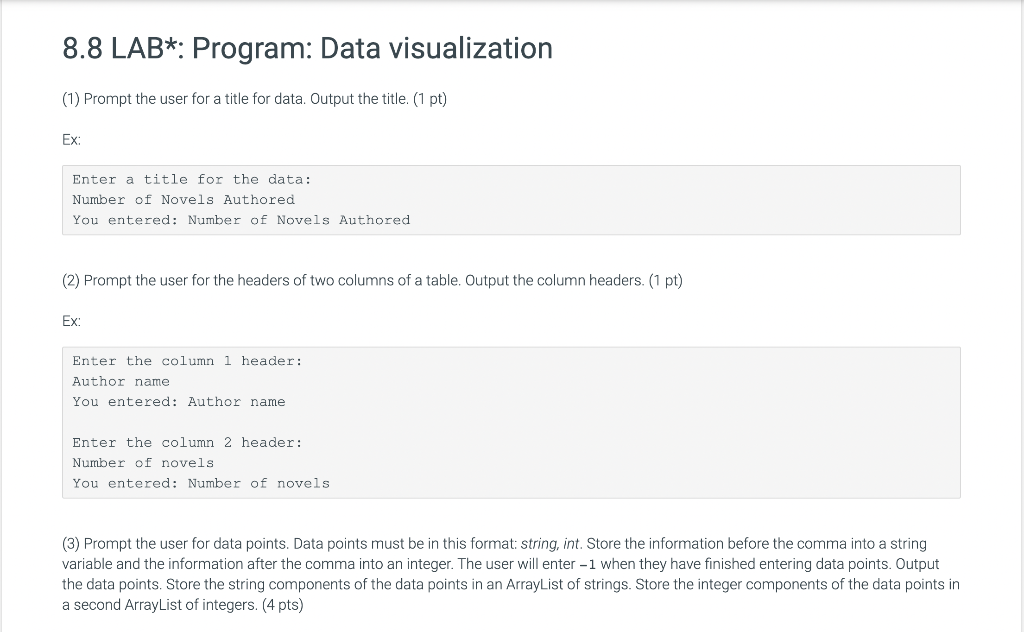Click the '8.8 LAB*: Program: Data visualization' heading
Image resolution: width=1024 pixels, height=632 pixels.
308,48
